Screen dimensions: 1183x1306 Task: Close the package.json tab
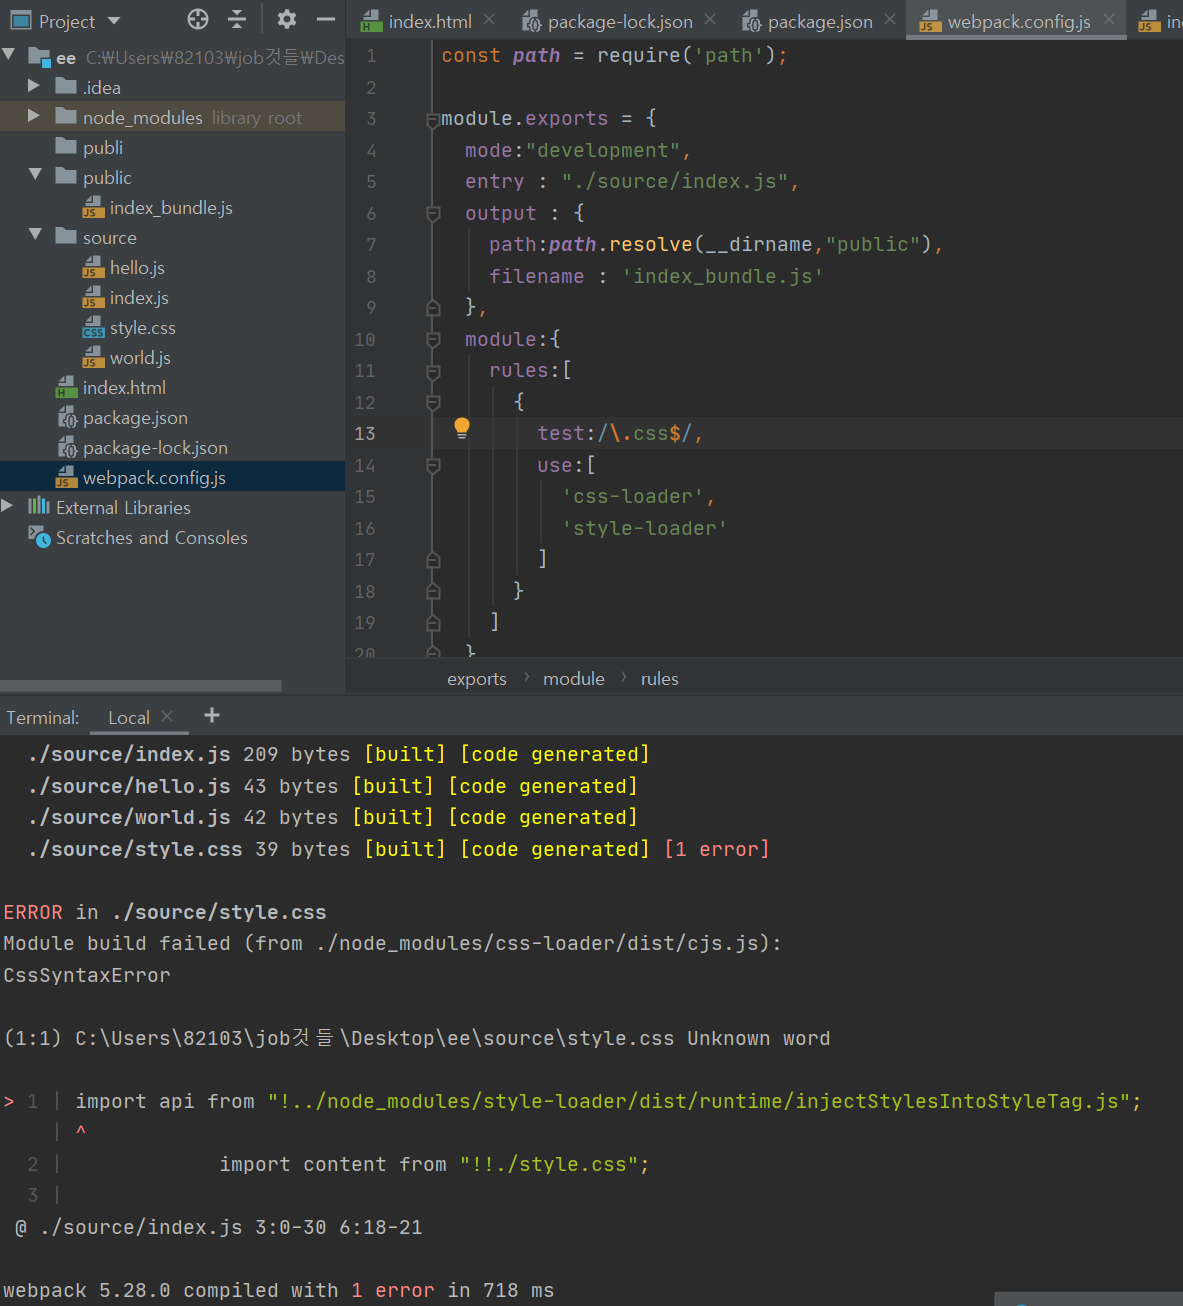pyautogui.click(x=890, y=19)
